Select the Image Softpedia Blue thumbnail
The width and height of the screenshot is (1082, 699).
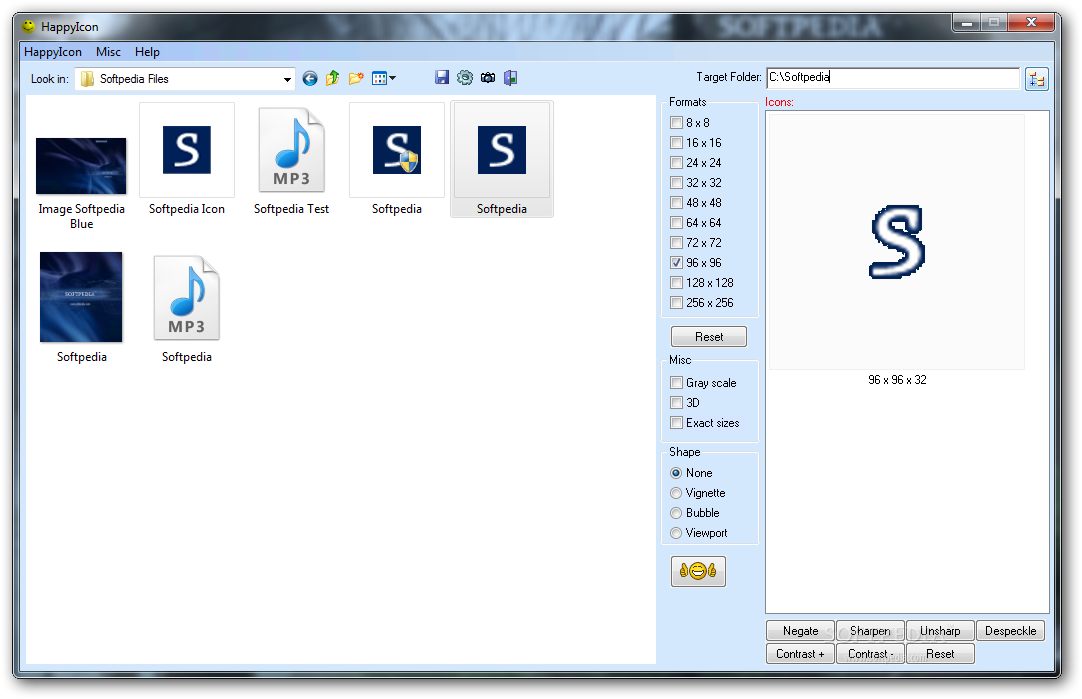[x=81, y=166]
